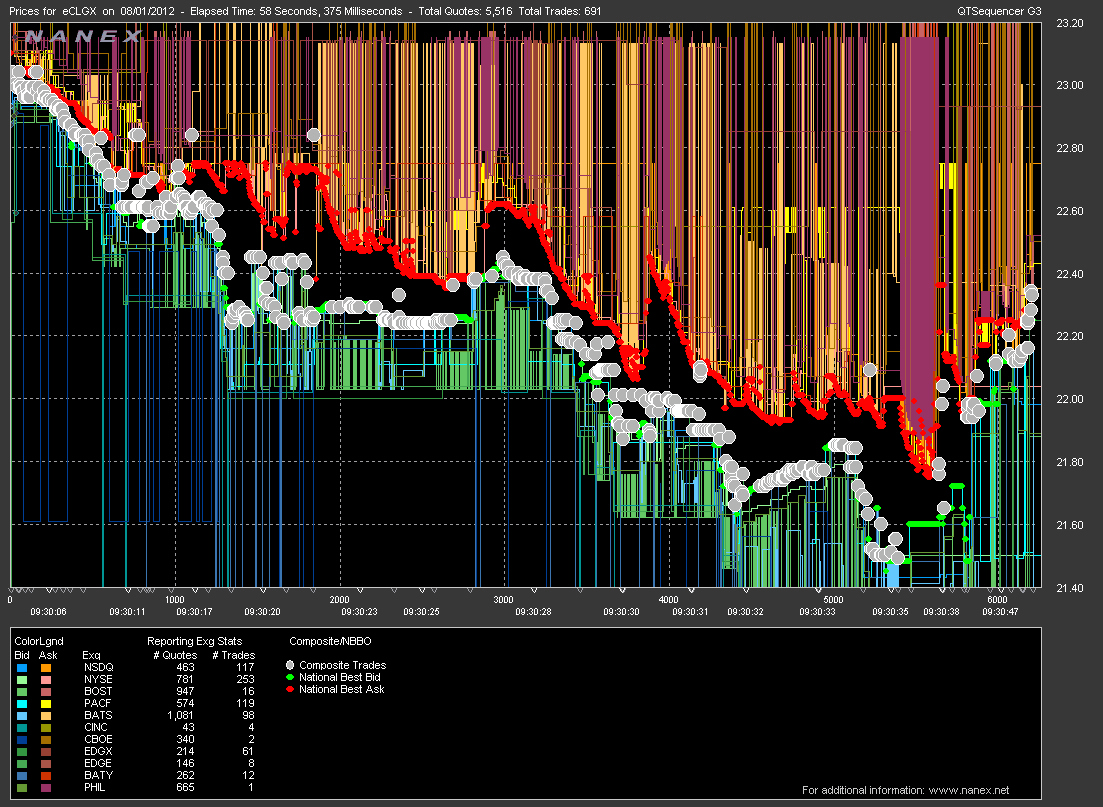Screen dimensions: 1103x807
Task: Open the www.nanex.net information link
Action: tap(969, 790)
